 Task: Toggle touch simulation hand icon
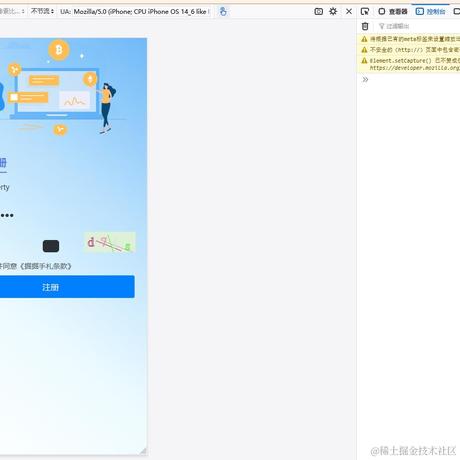(x=223, y=11)
